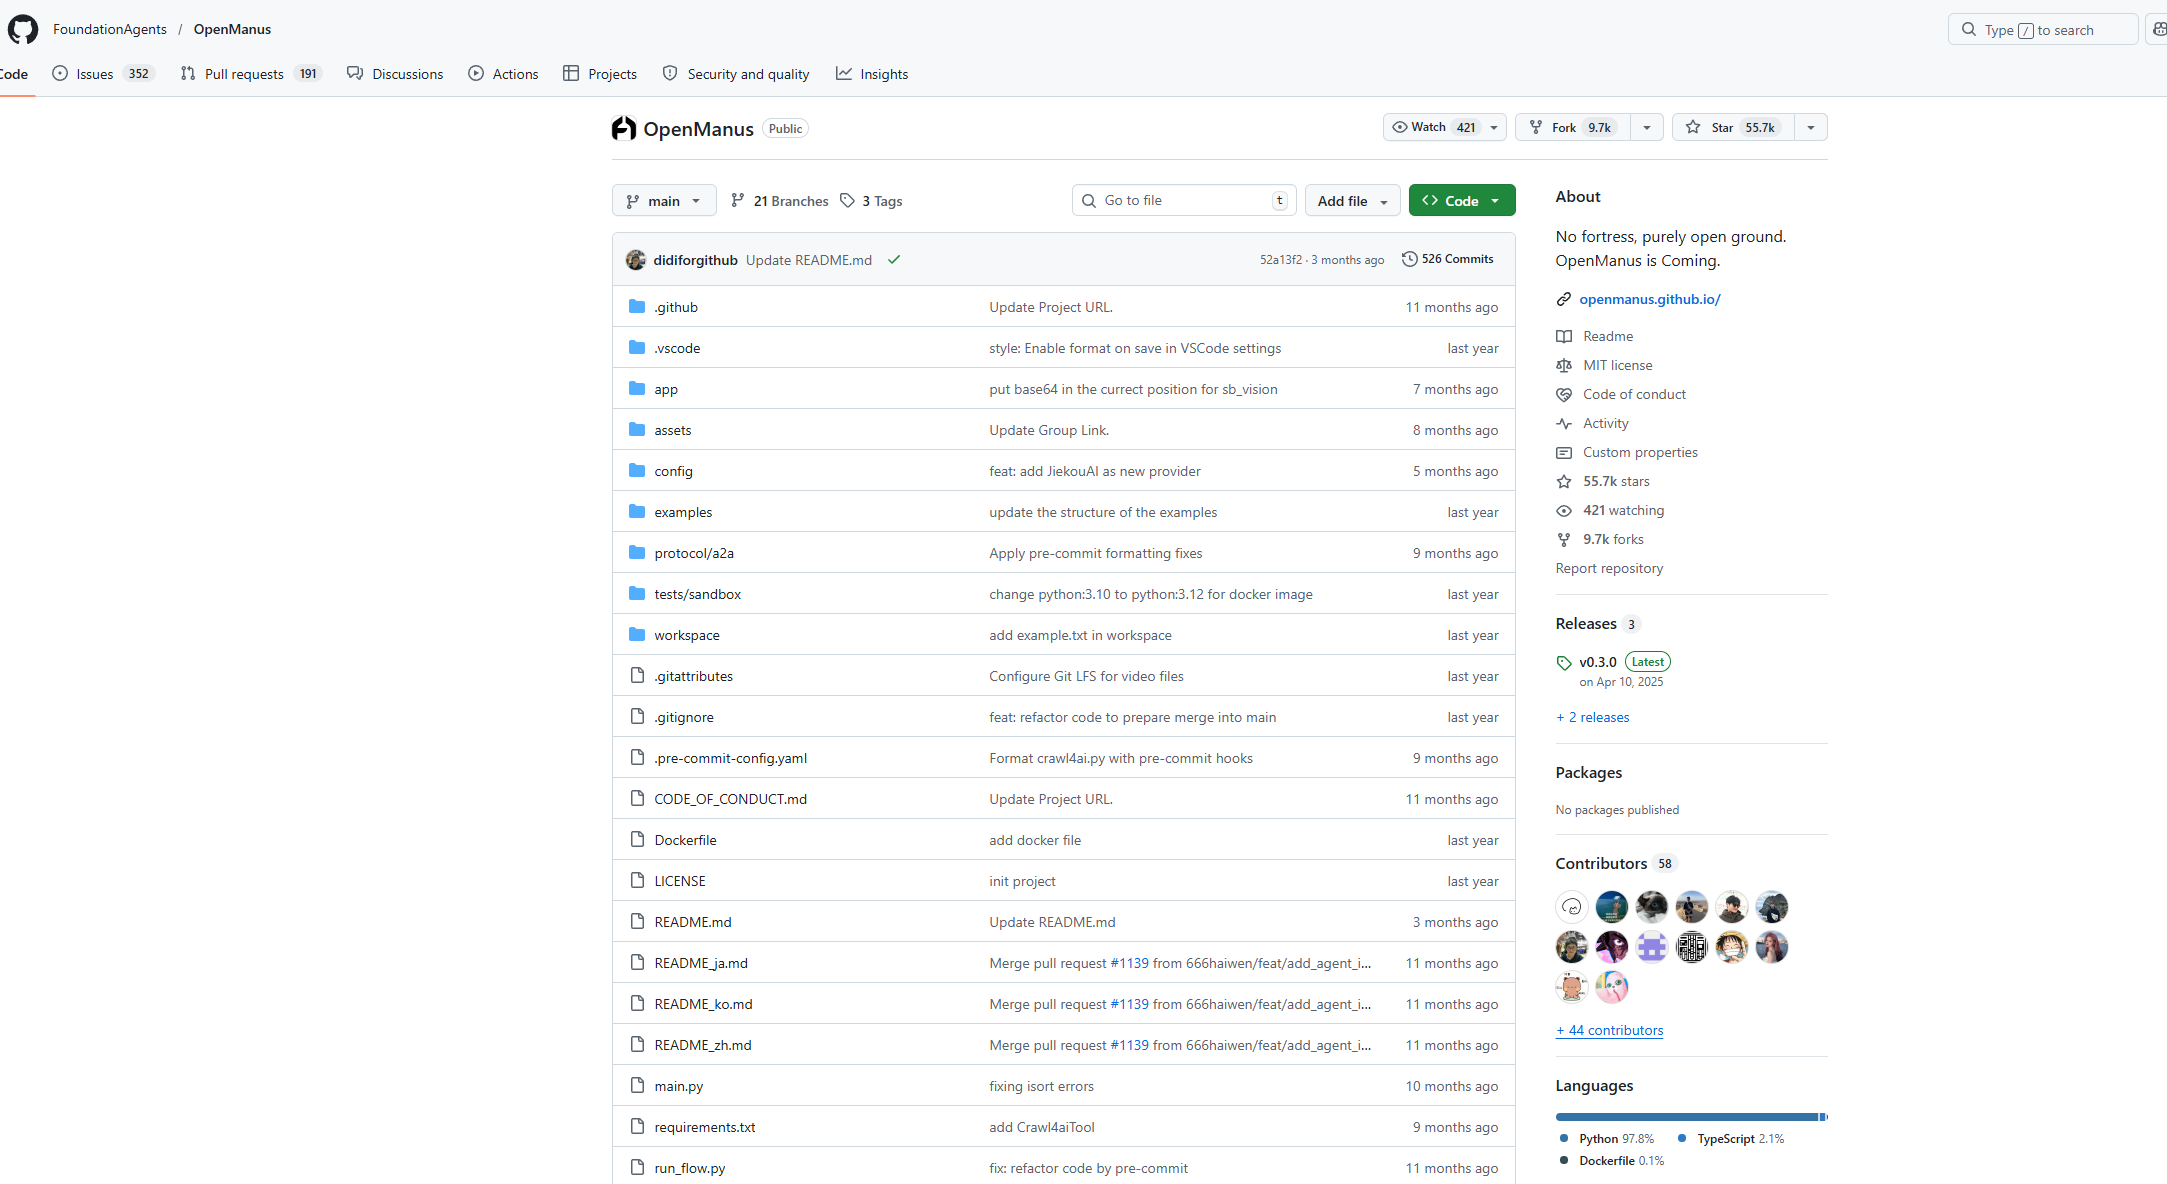Click the Python language color dot
Image resolution: width=2167 pixels, height=1184 pixels.
pyautogui.click(x=1564, y=1138)
